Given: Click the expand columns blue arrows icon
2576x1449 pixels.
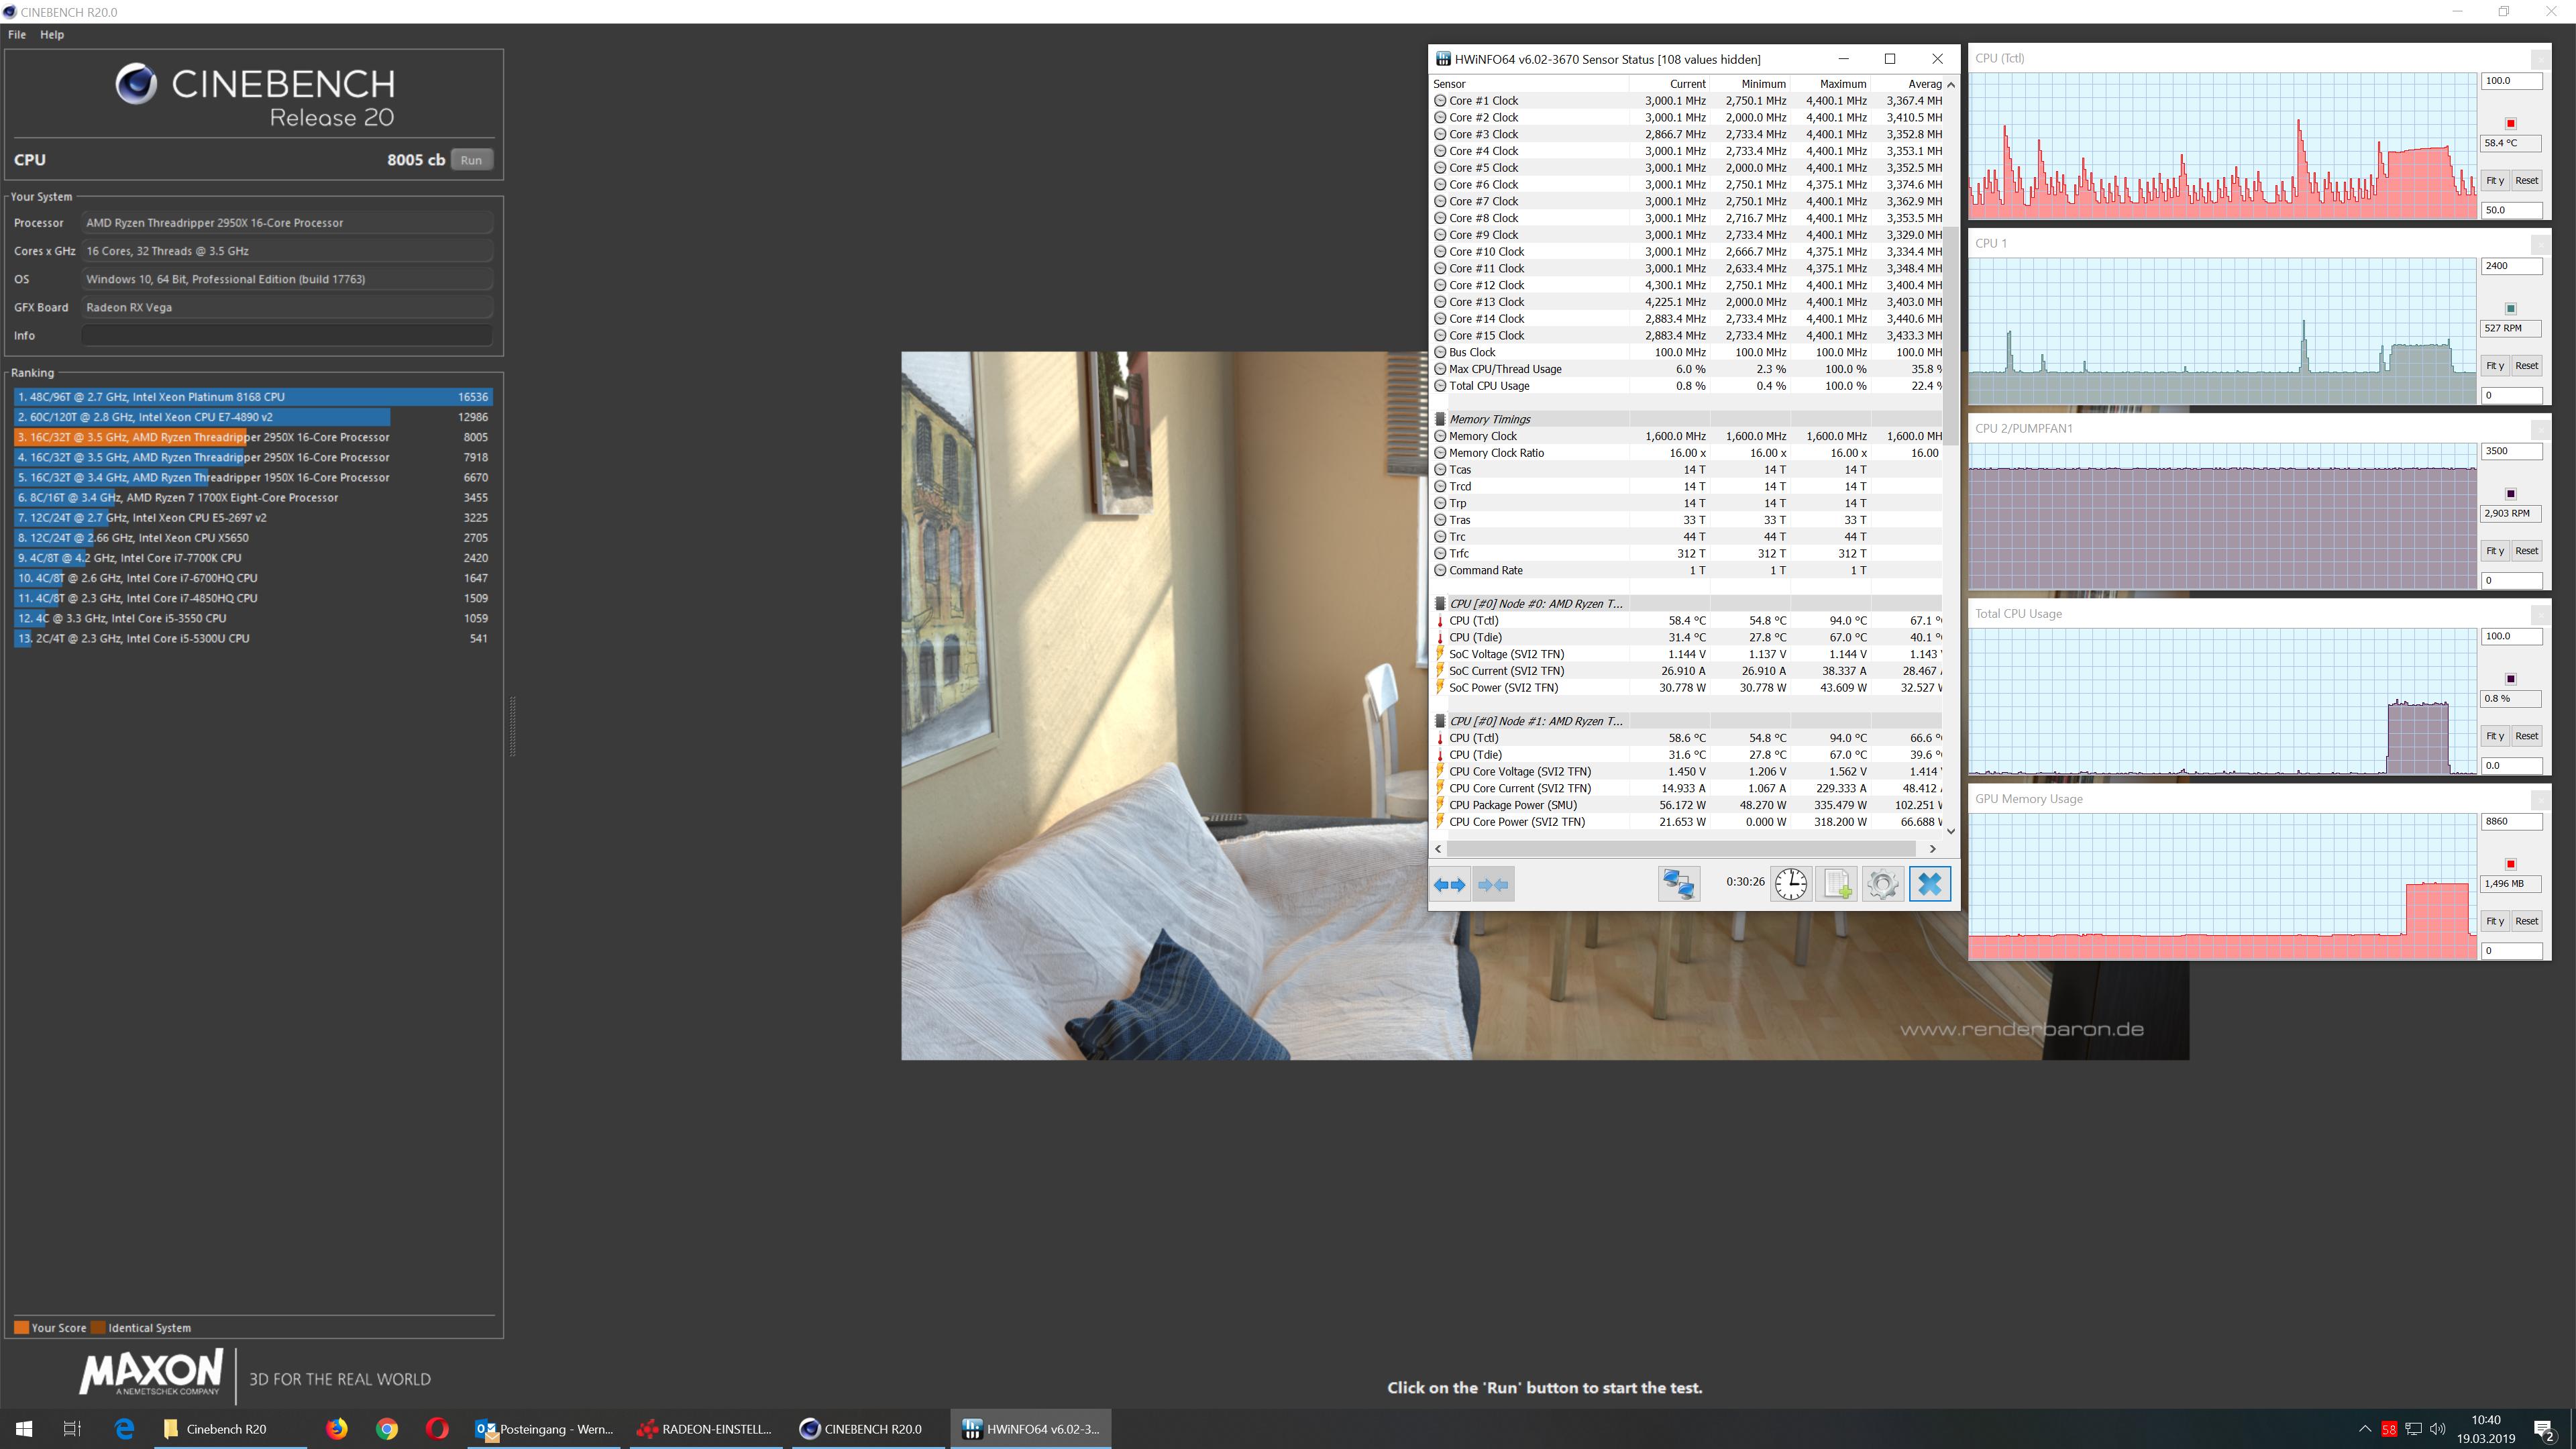Looking at the screenshot, I should click(x=1449, y=884).
